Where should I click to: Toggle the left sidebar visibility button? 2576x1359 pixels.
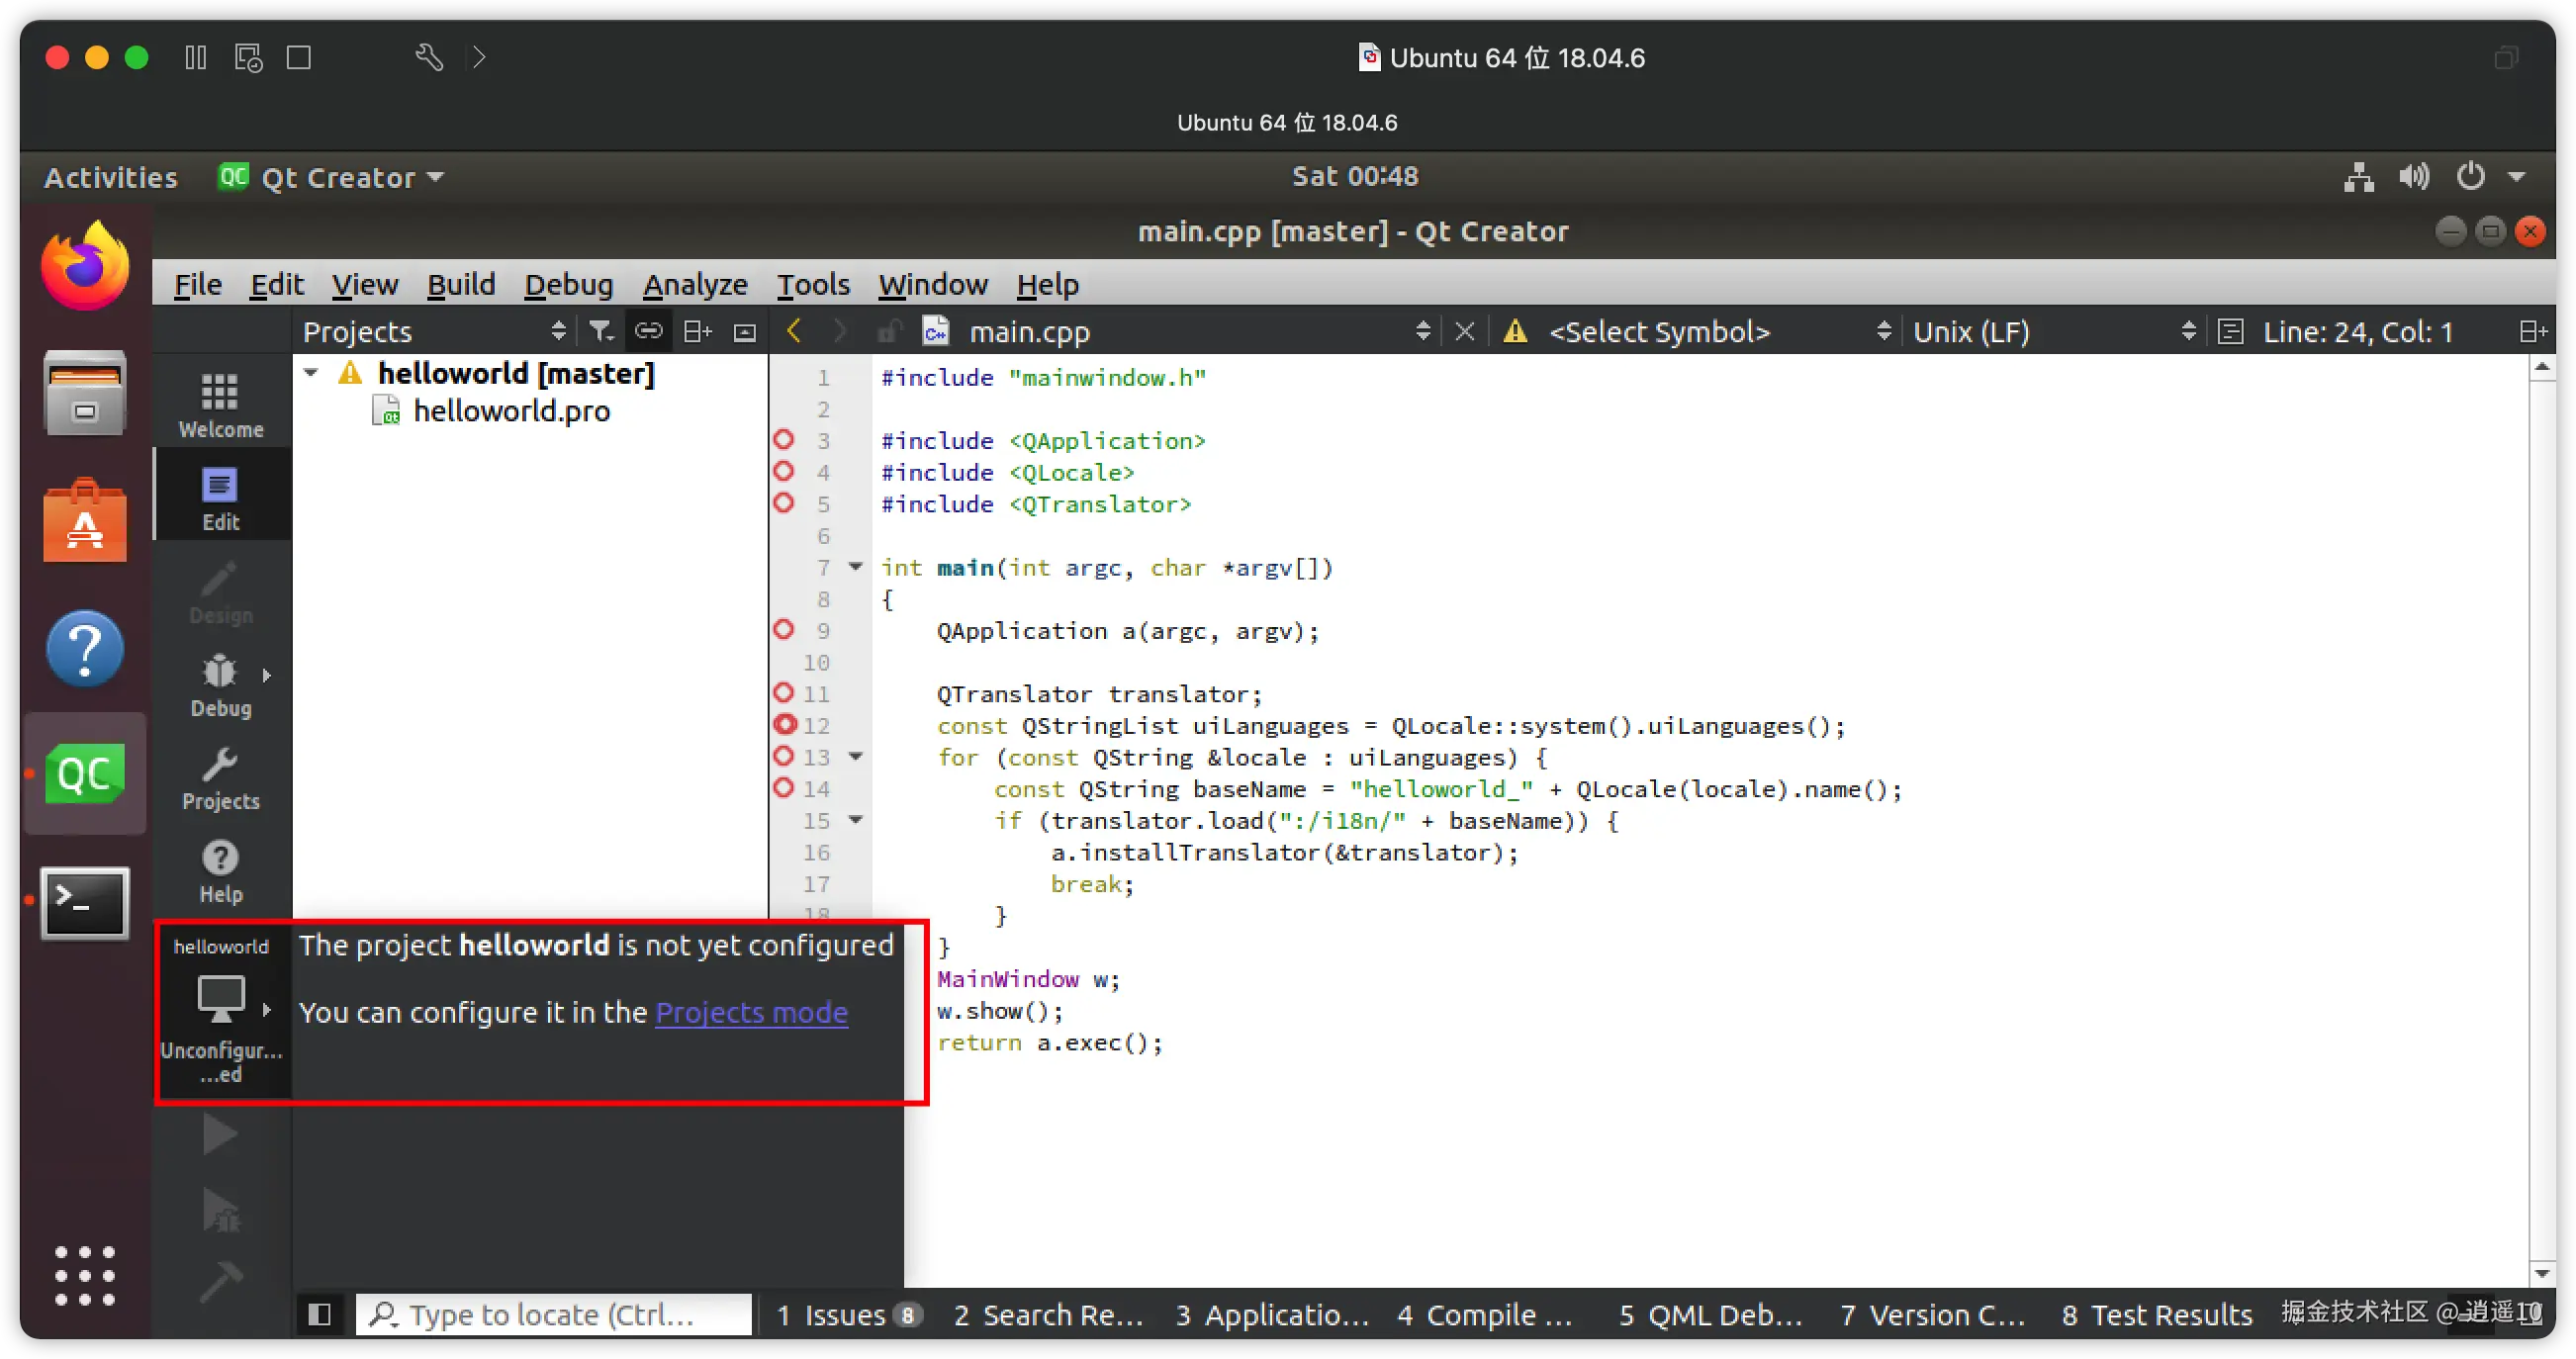pos(319,1314)
